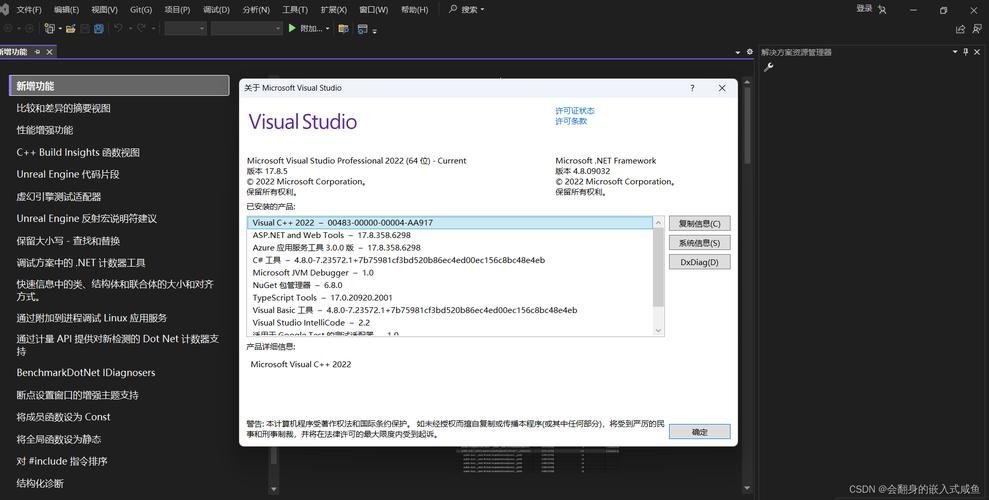Viewport: 989px width, 500px height.
Task: Click the navigate forward arrow icon
Action: (29, 28)
